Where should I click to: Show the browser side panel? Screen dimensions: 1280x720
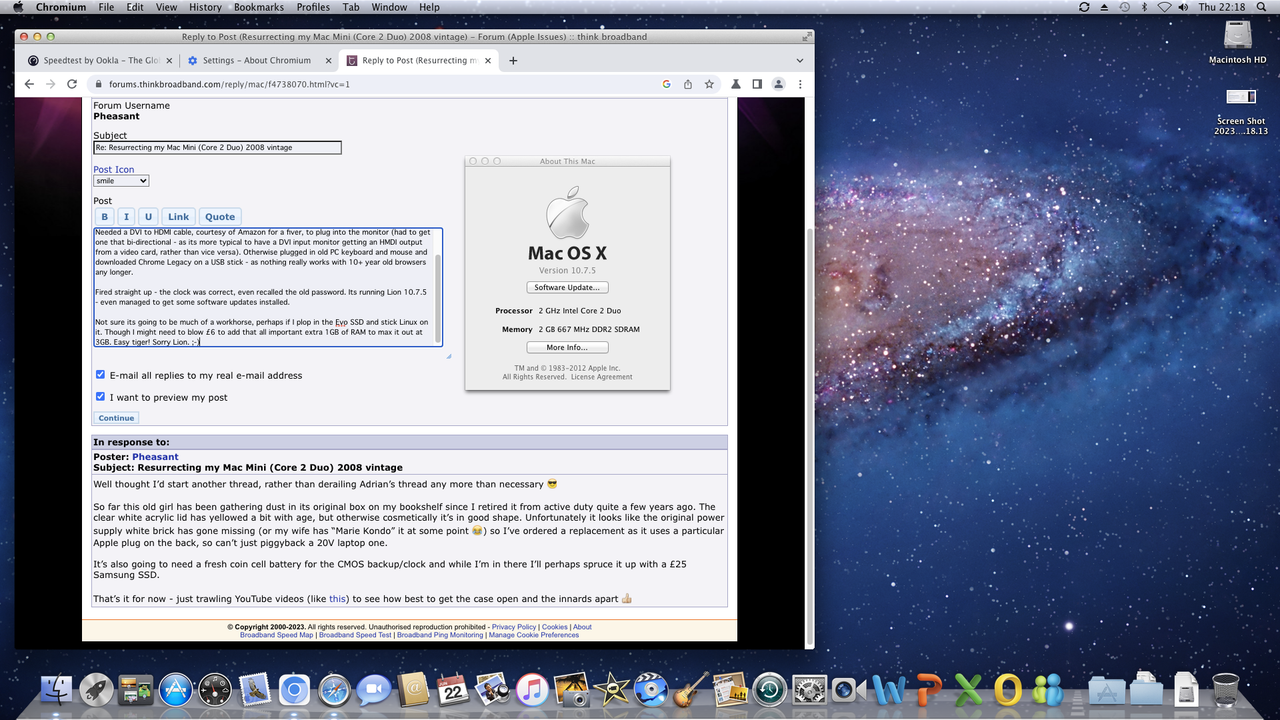click(x=757, y=84)
